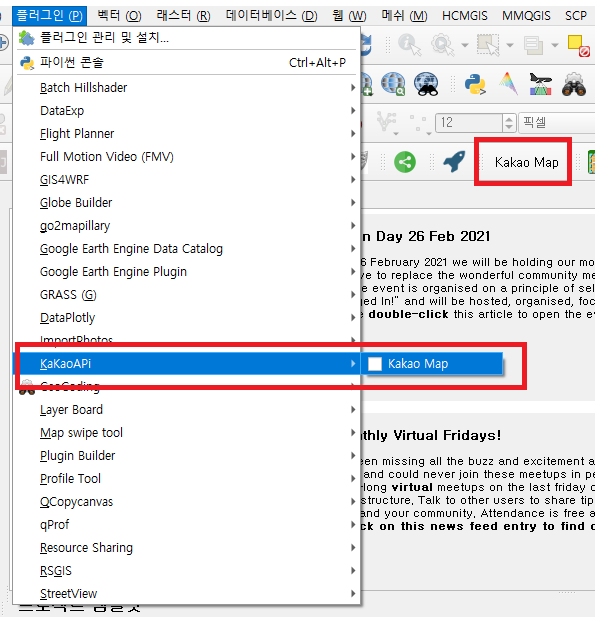Viewport: 595px width, 617px height.
Task: Open the 플러그인 (P) menu
Action: 50,16
